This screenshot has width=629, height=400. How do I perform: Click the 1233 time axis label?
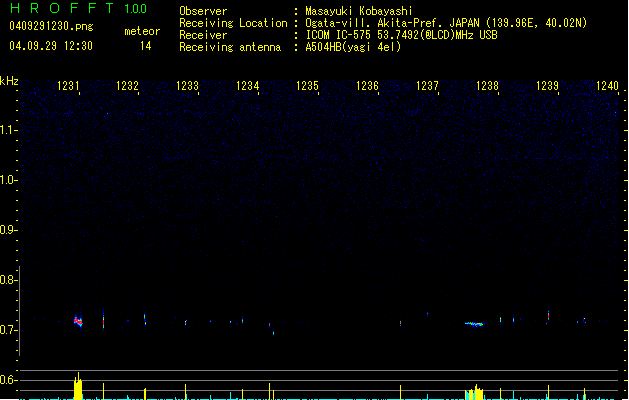point(187,86)
